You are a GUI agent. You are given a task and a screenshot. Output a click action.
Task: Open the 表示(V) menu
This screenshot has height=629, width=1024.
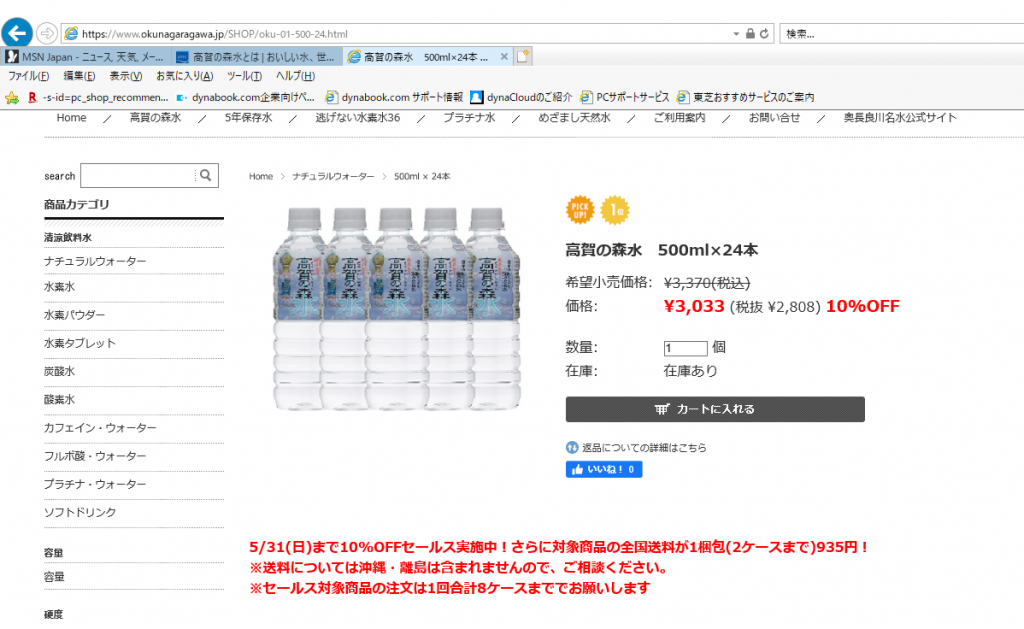point(125,76)
